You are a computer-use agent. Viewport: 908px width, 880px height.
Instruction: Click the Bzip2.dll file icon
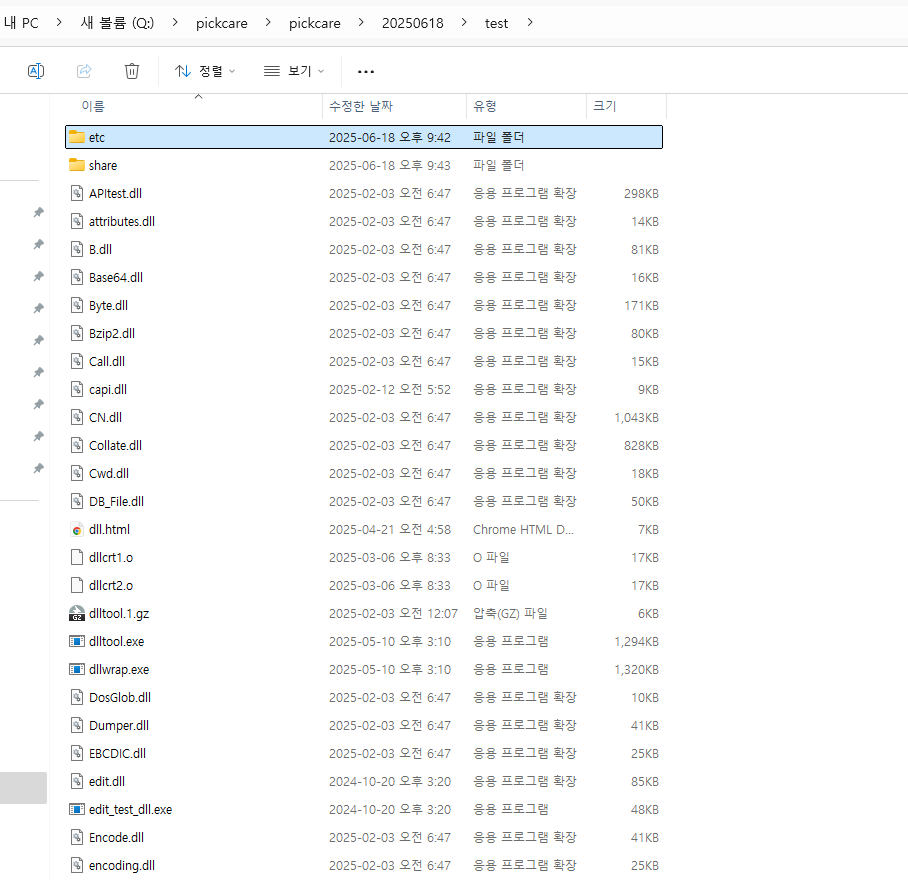(x=77, y=333)
